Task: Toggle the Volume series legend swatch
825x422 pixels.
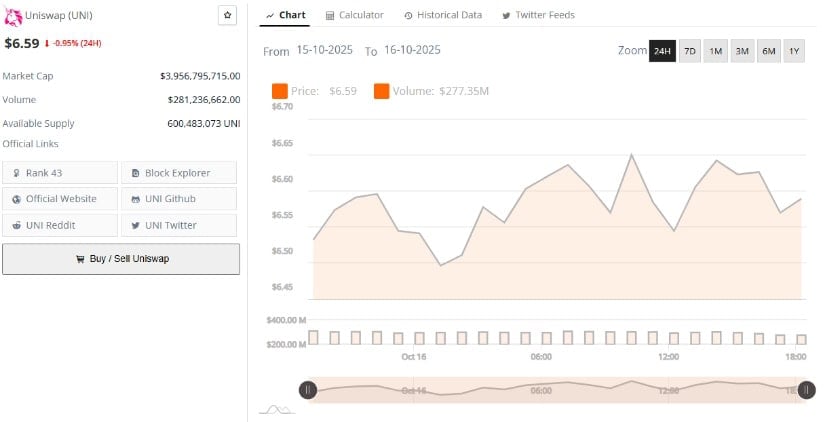Action: click(x=382, y=91)
